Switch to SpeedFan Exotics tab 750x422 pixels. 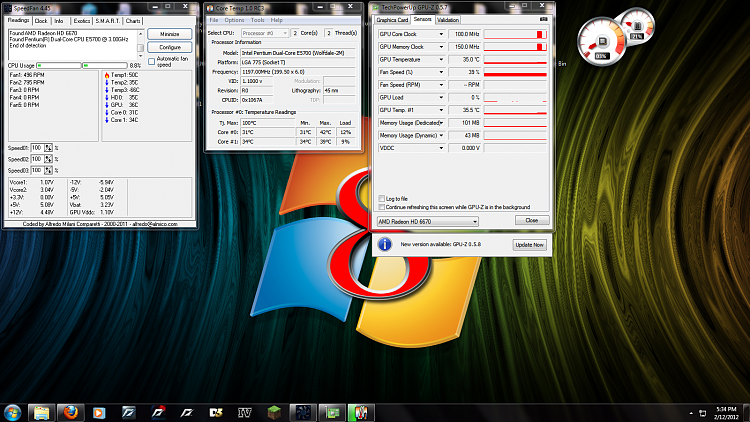pos(81,21)
